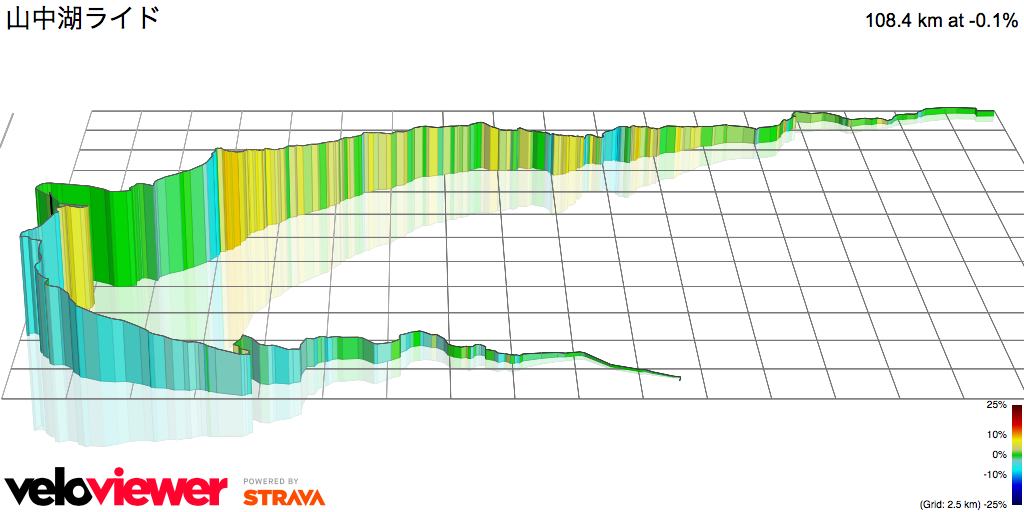1024x512 pixels.
Task: Click the 山中湖ライド route title
Action: click(x=83, y=19)
